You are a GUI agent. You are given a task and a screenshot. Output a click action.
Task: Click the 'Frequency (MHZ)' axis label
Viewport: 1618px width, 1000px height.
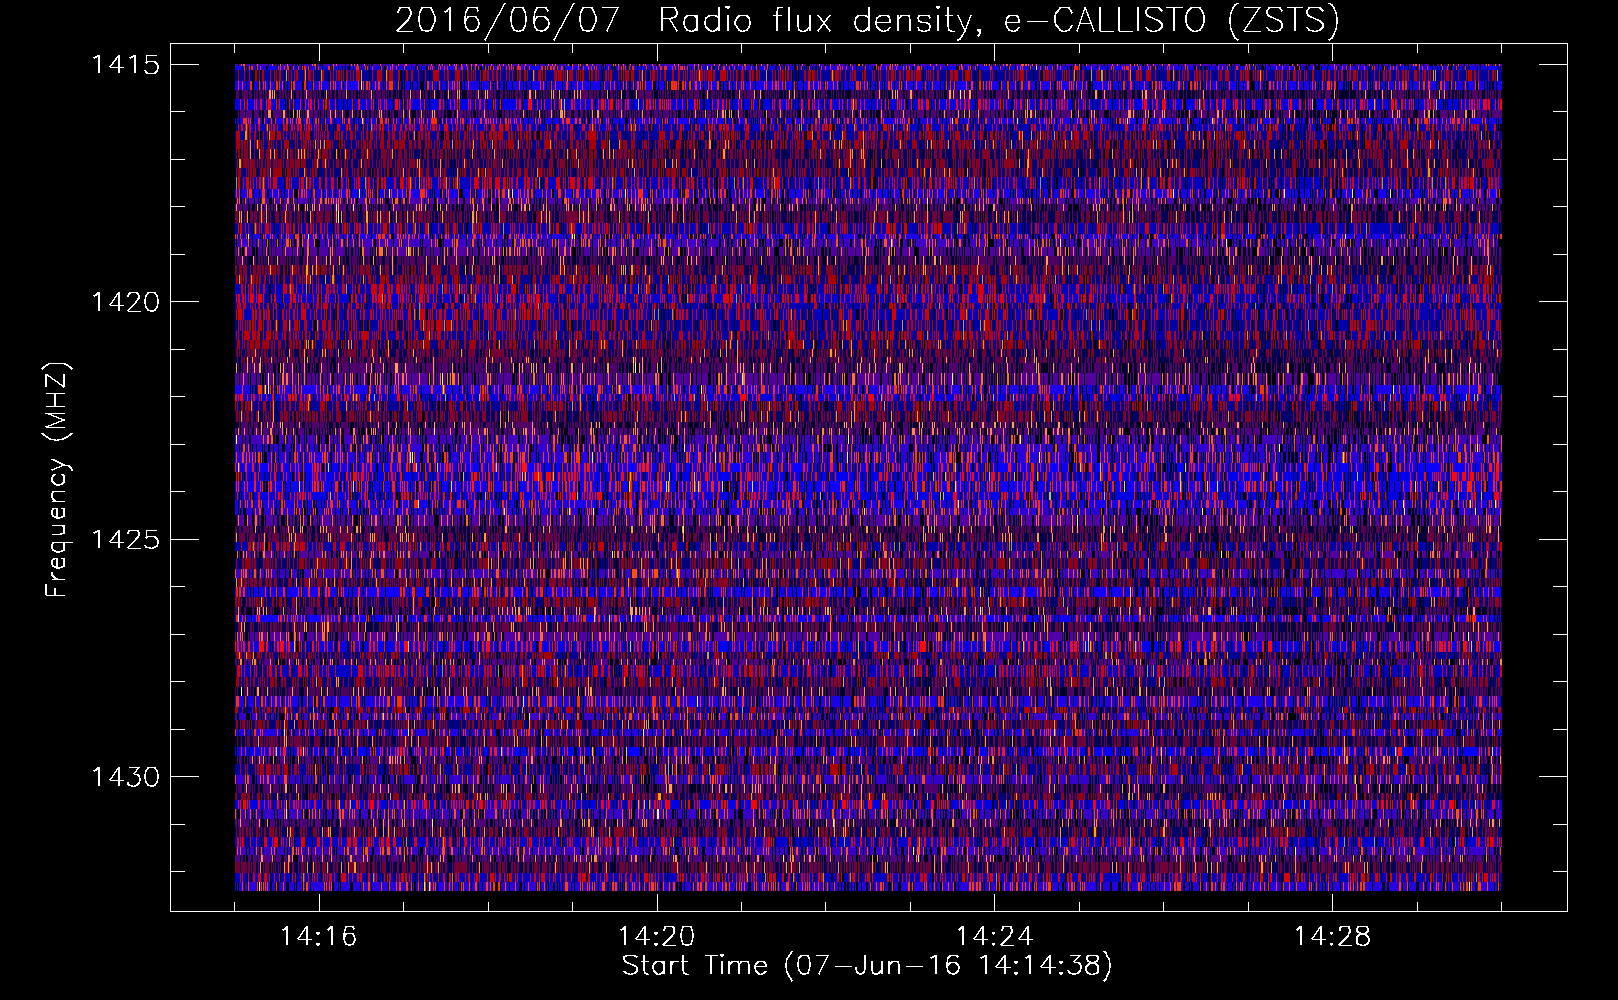click(57, 479)
